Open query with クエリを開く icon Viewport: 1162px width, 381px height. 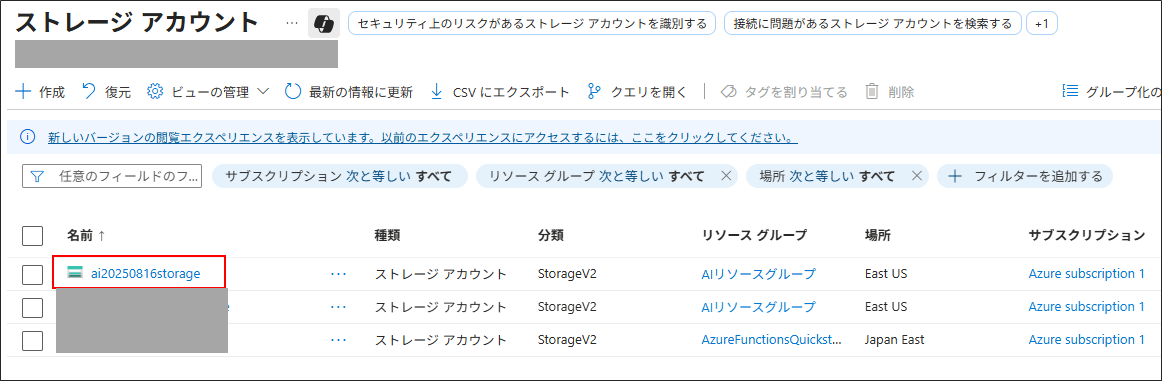tap(594, 92)
